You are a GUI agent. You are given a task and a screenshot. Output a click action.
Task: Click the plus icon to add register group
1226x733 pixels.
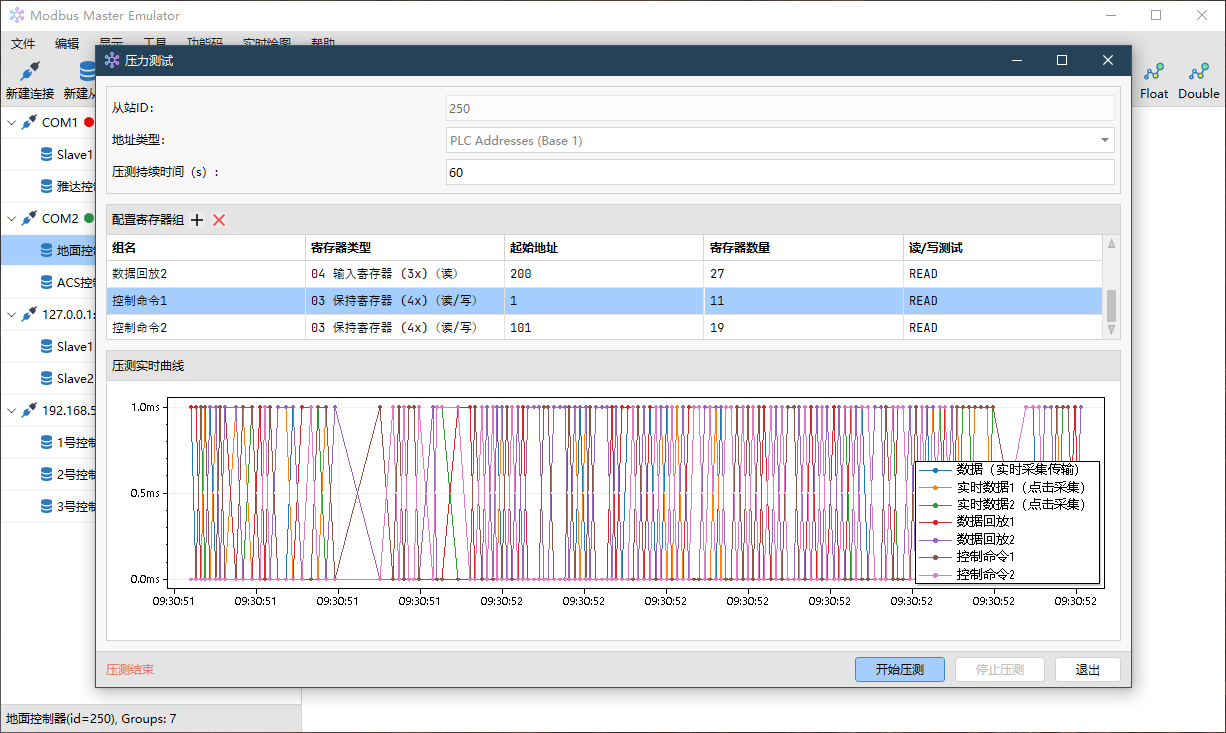197,220
